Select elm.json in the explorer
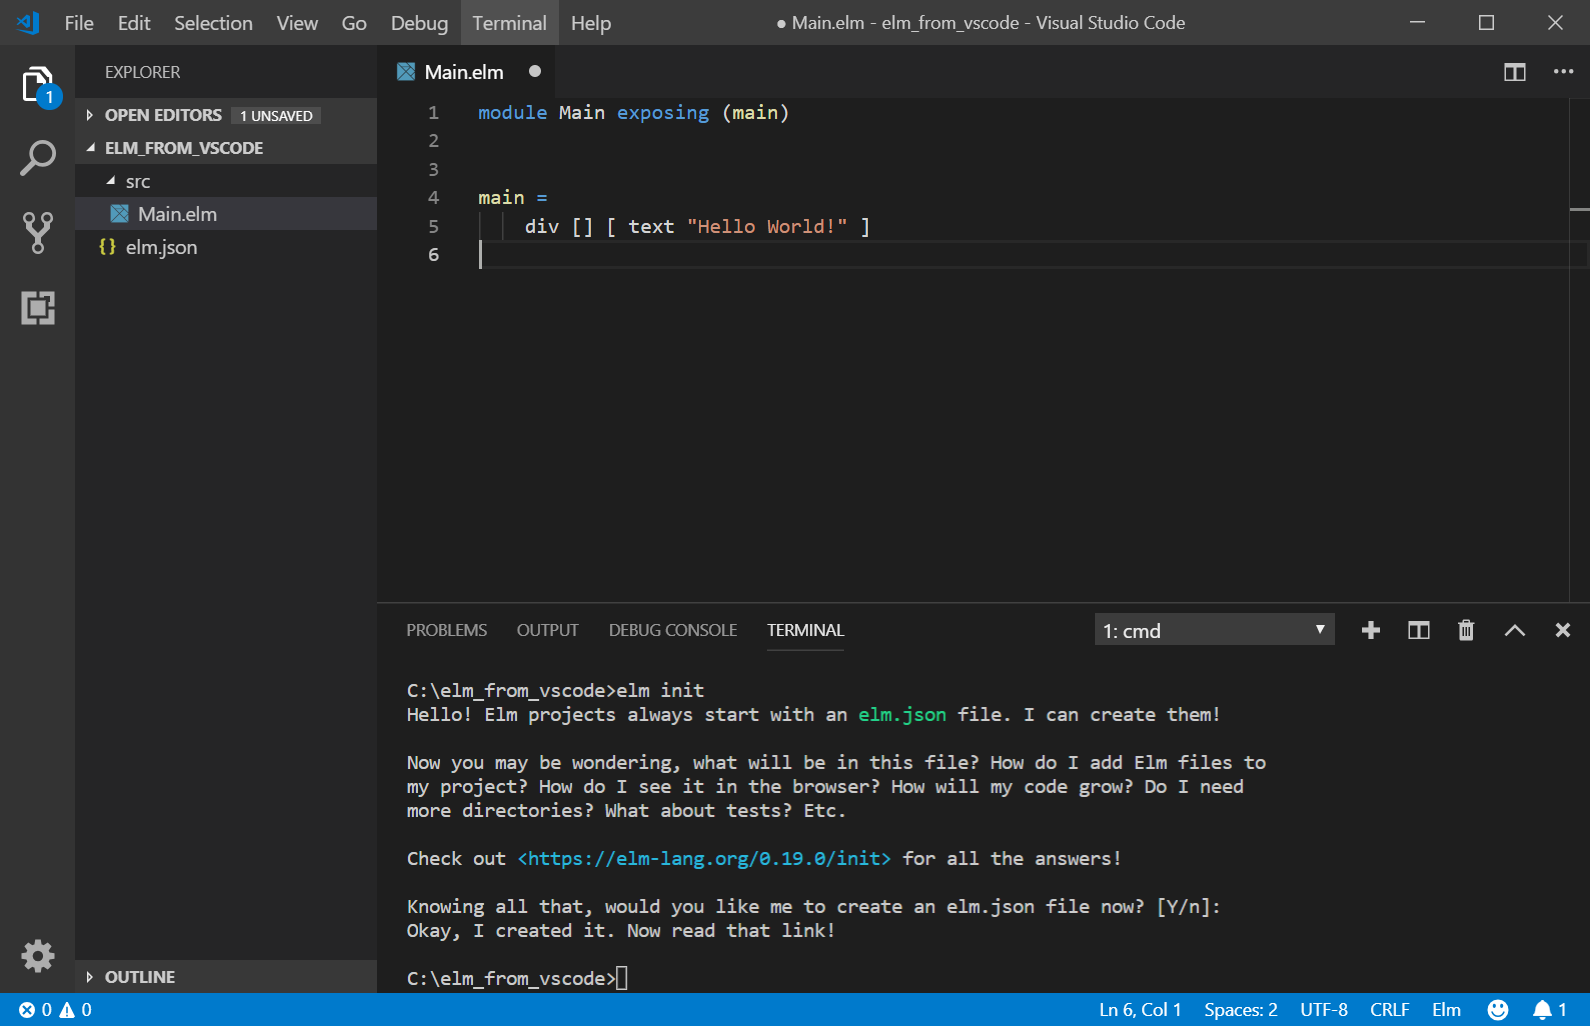This screenshot has width=1590, height=1026. coord(161,247)
